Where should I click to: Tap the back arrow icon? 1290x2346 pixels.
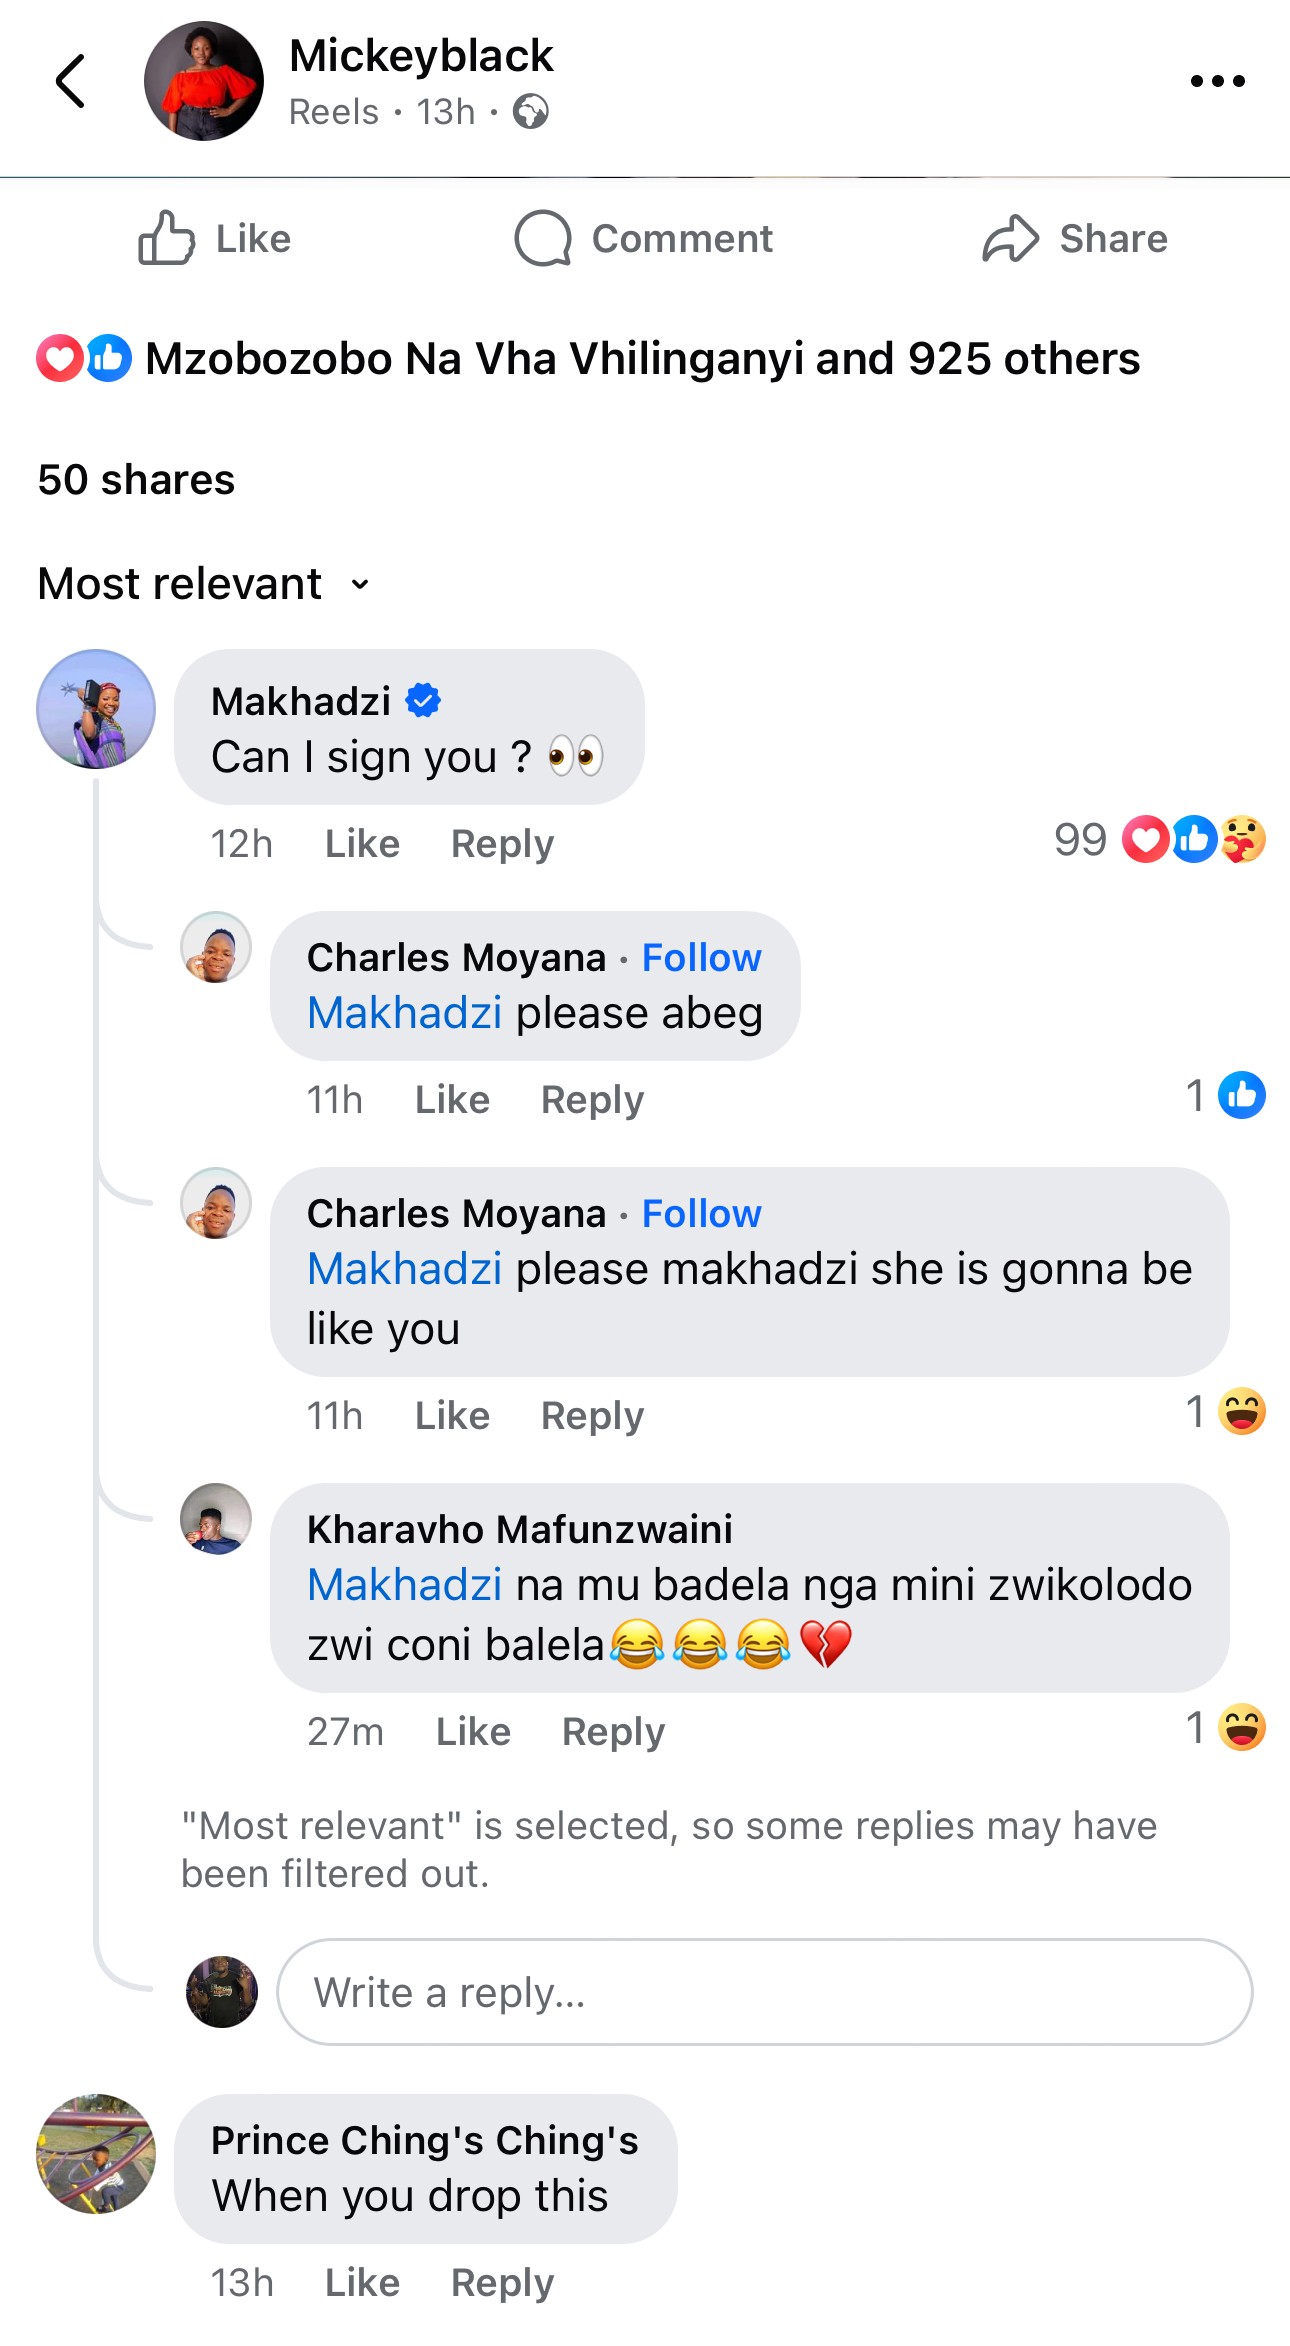click(70, 81)
